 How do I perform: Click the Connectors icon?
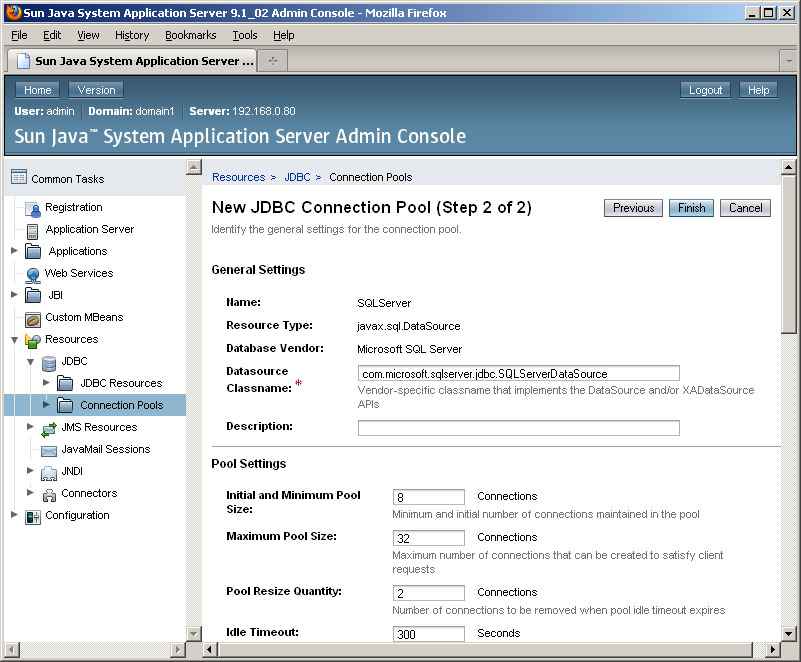point(49,495)
